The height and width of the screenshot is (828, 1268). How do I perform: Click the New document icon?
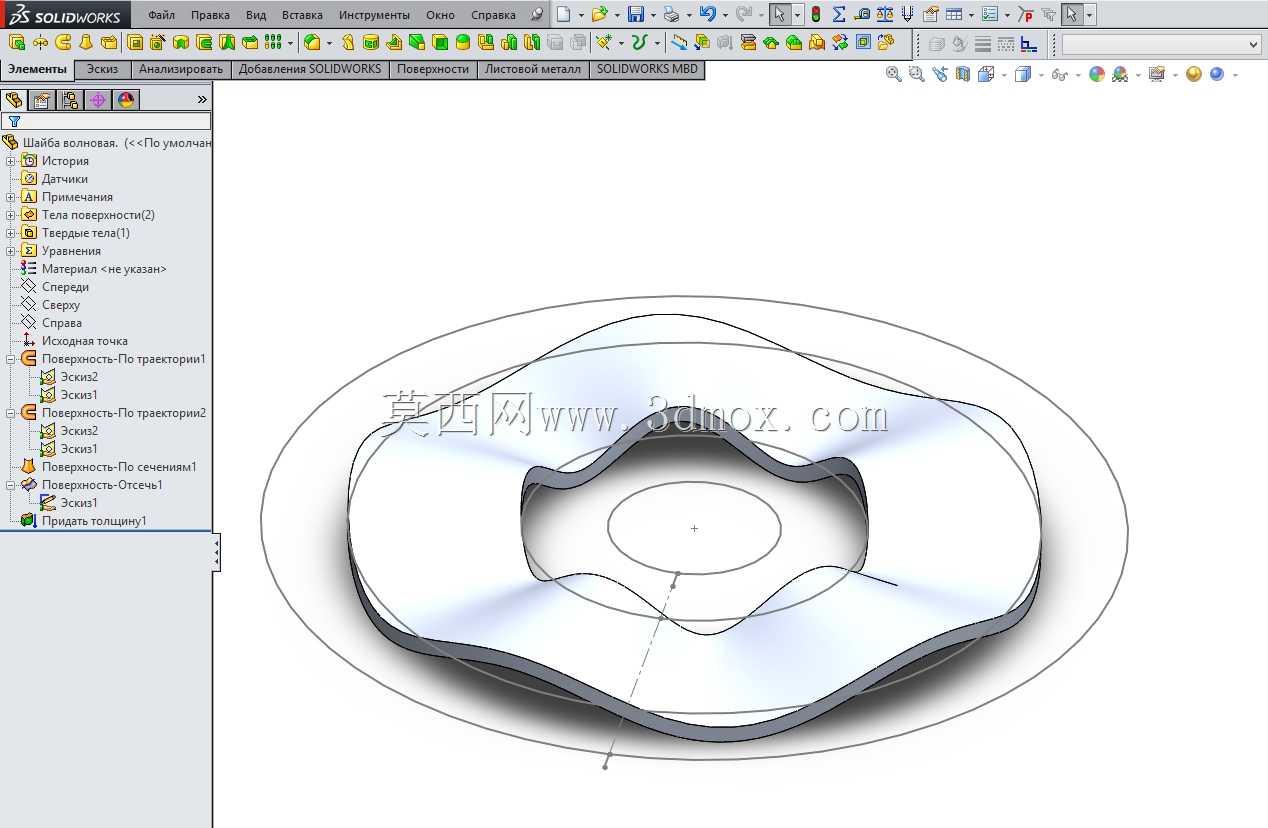[x=565, y=15]
